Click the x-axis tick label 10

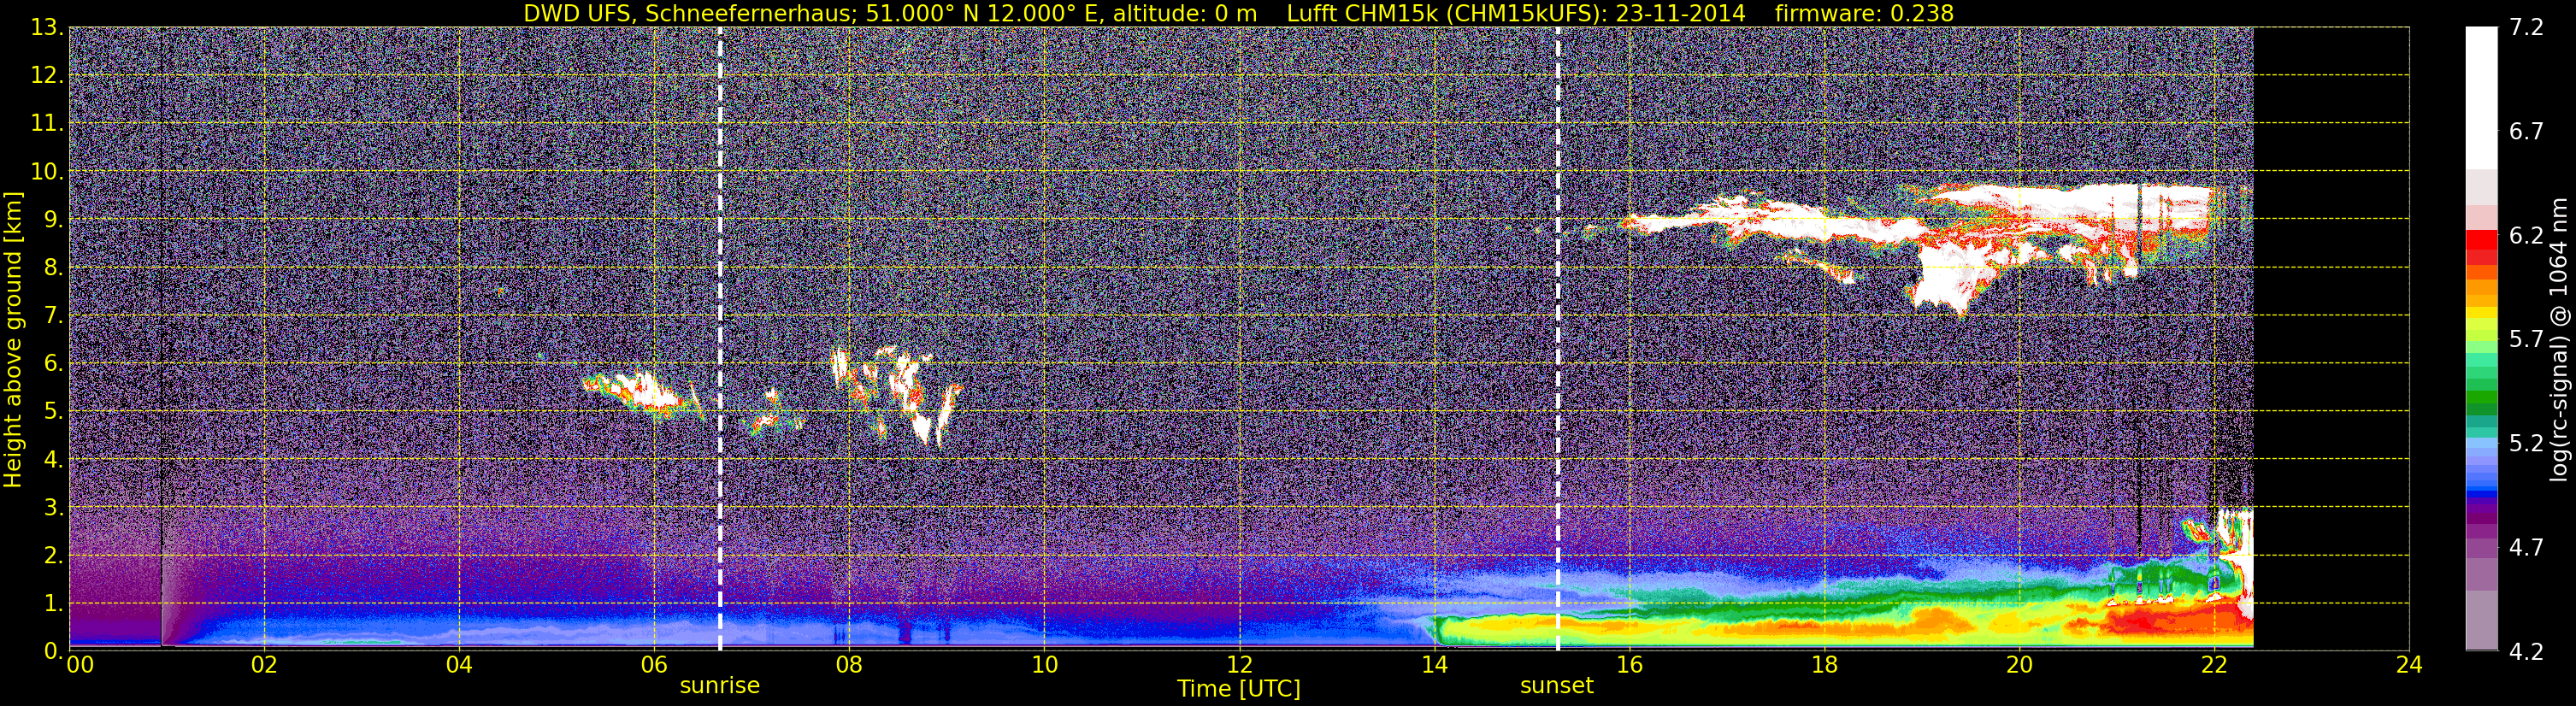coord(1044,665)
